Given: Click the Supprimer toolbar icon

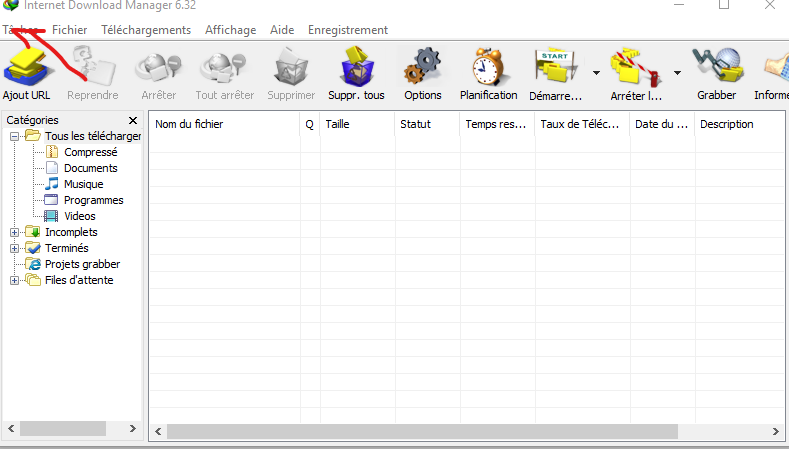Looking at the screenshot, I should 291,67.
